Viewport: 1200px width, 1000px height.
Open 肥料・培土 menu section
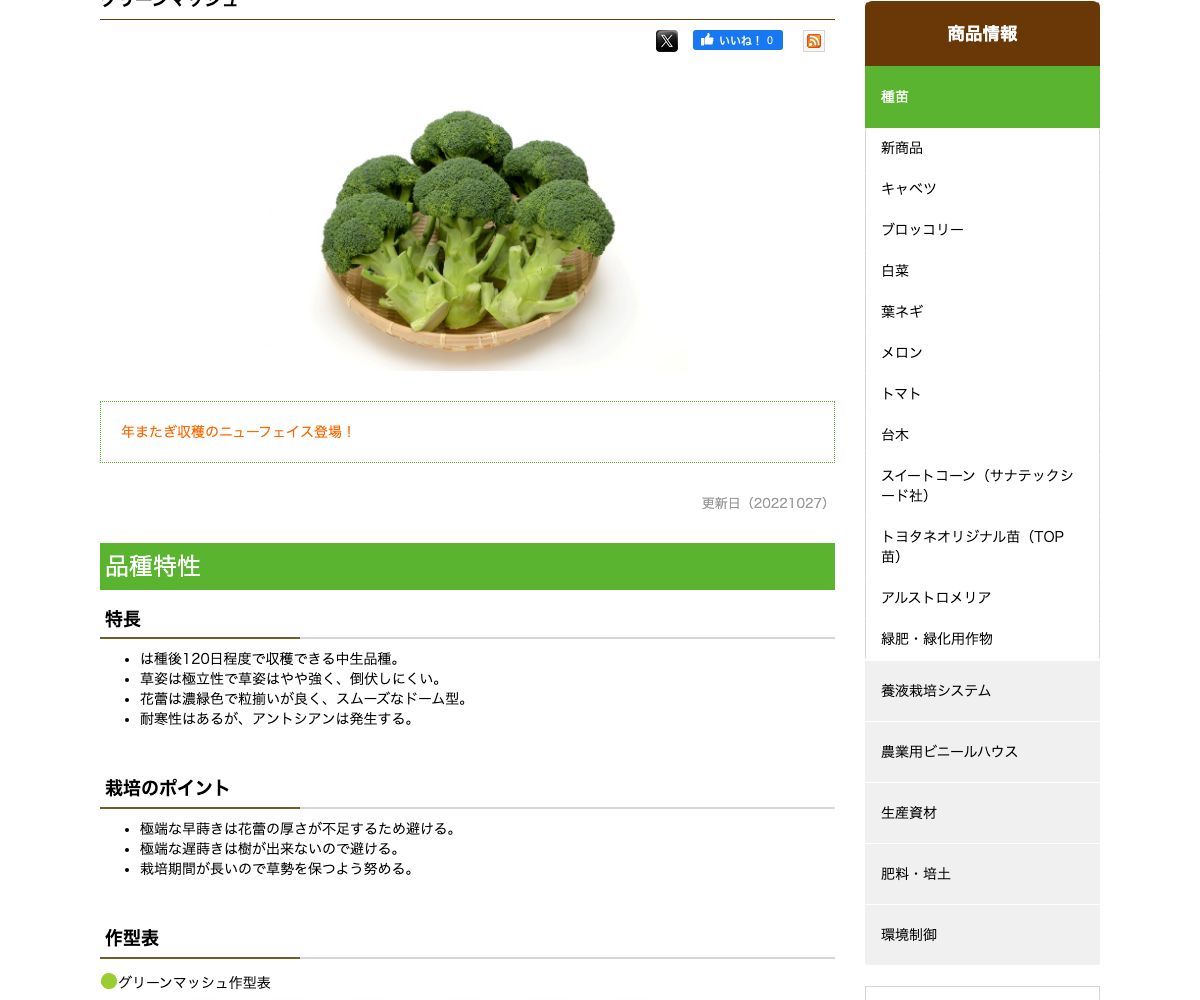click(982, 874)
